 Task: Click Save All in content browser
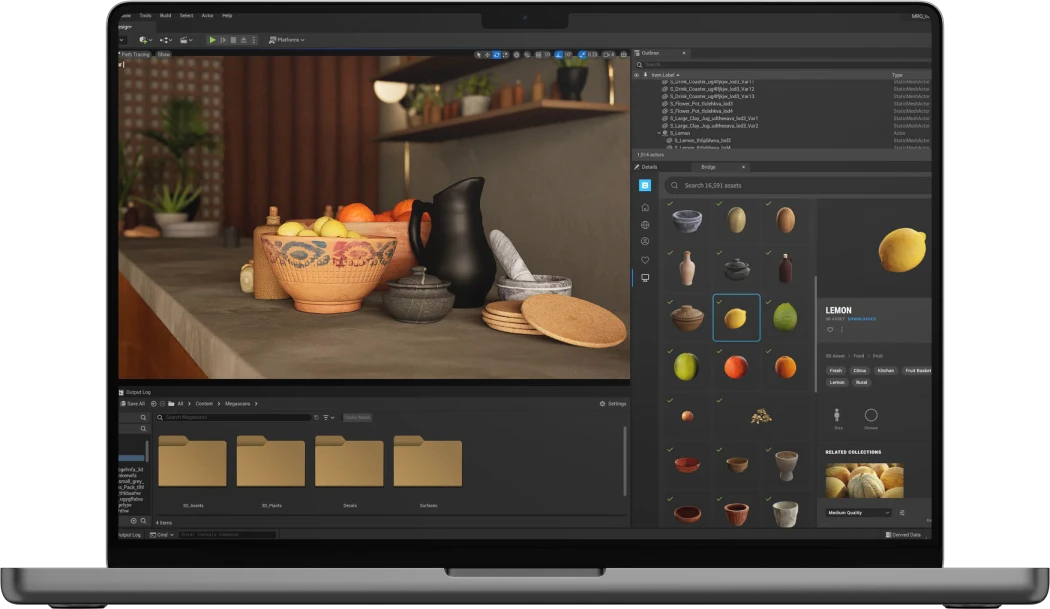pyautogui.click(x=134, y=403)
